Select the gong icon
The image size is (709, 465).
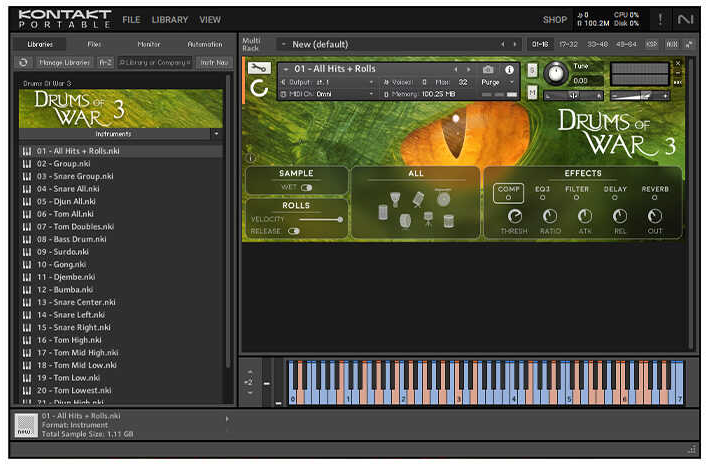pos(443,198)
